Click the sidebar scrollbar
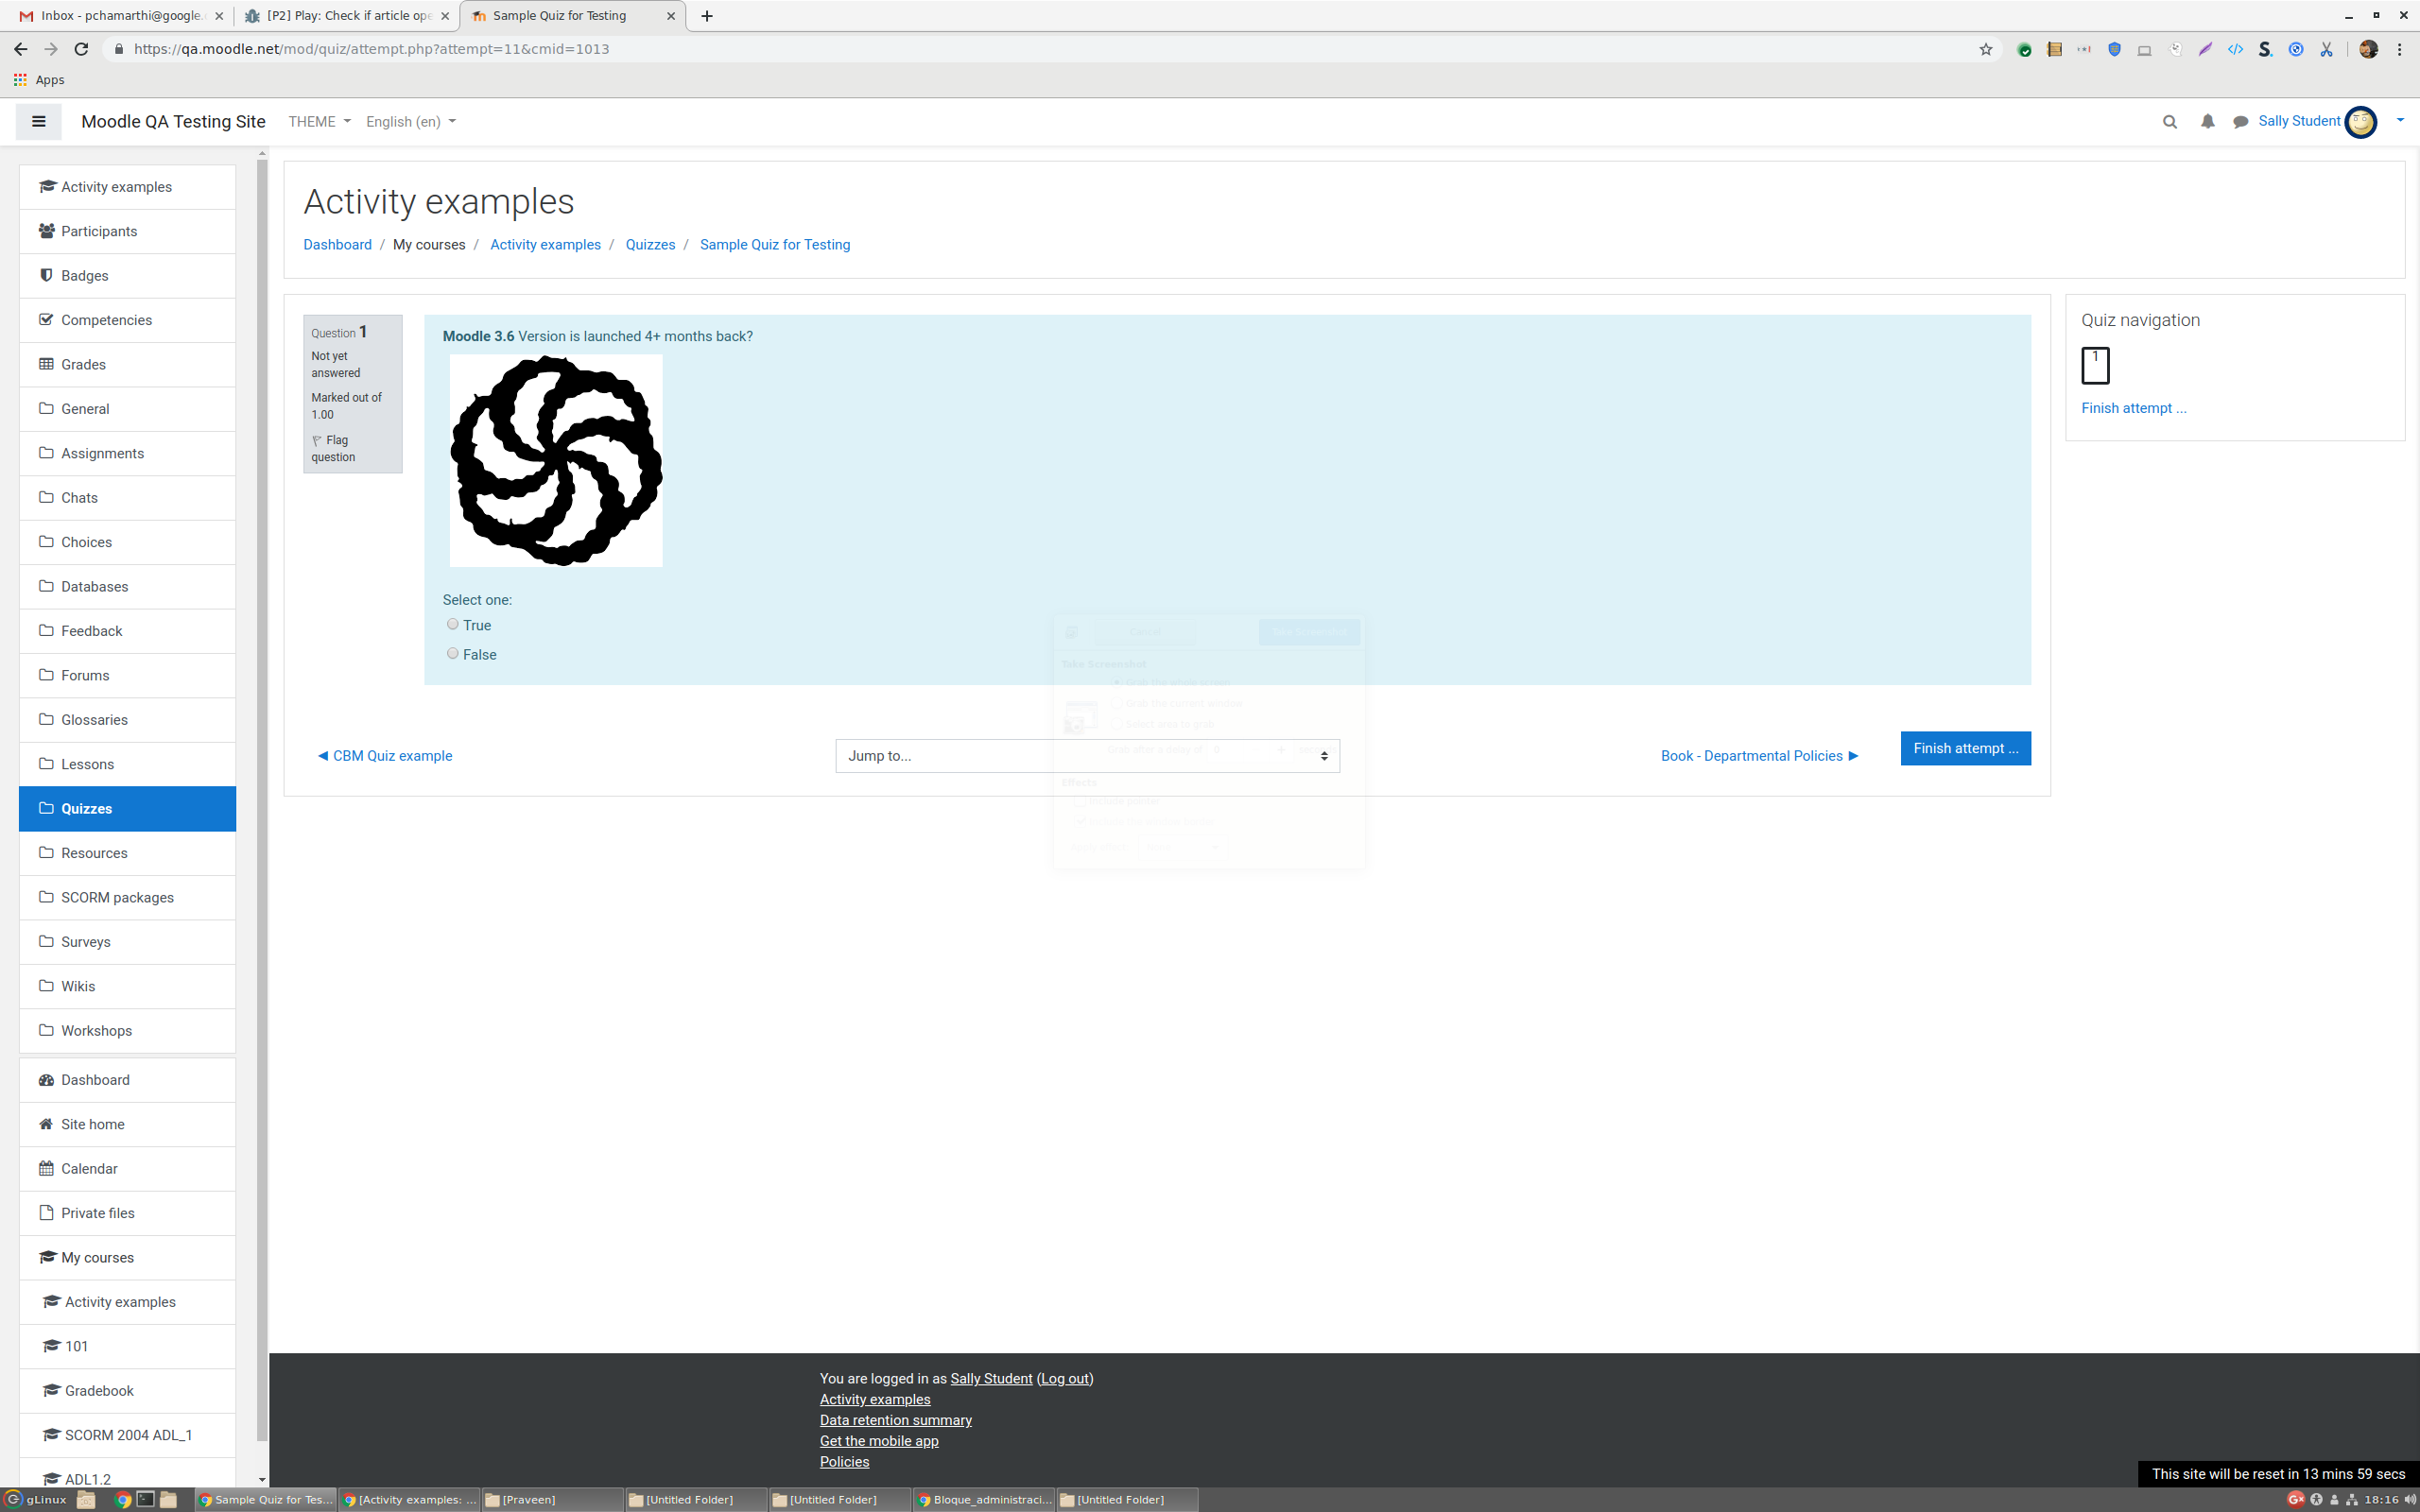The image size is (2420, 1512). point(262,800)
